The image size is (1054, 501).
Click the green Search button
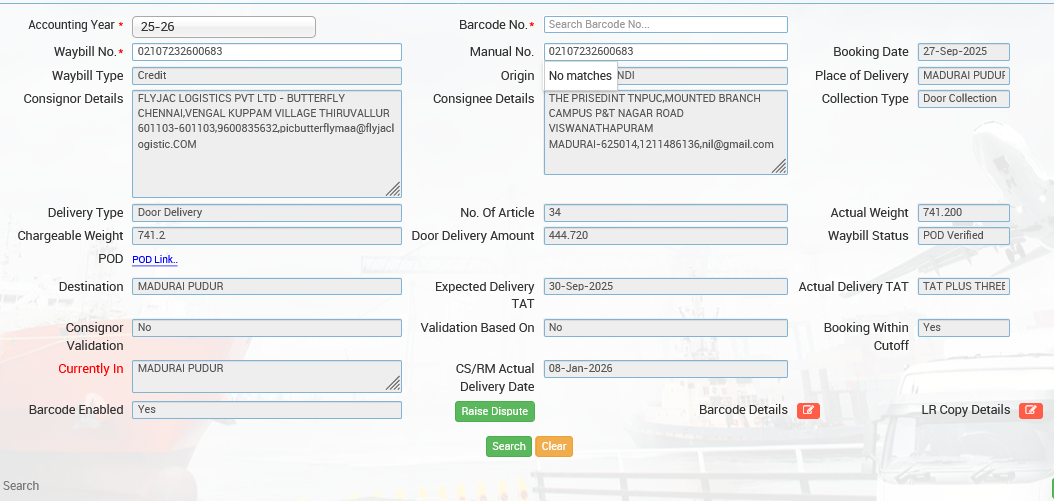509,446
